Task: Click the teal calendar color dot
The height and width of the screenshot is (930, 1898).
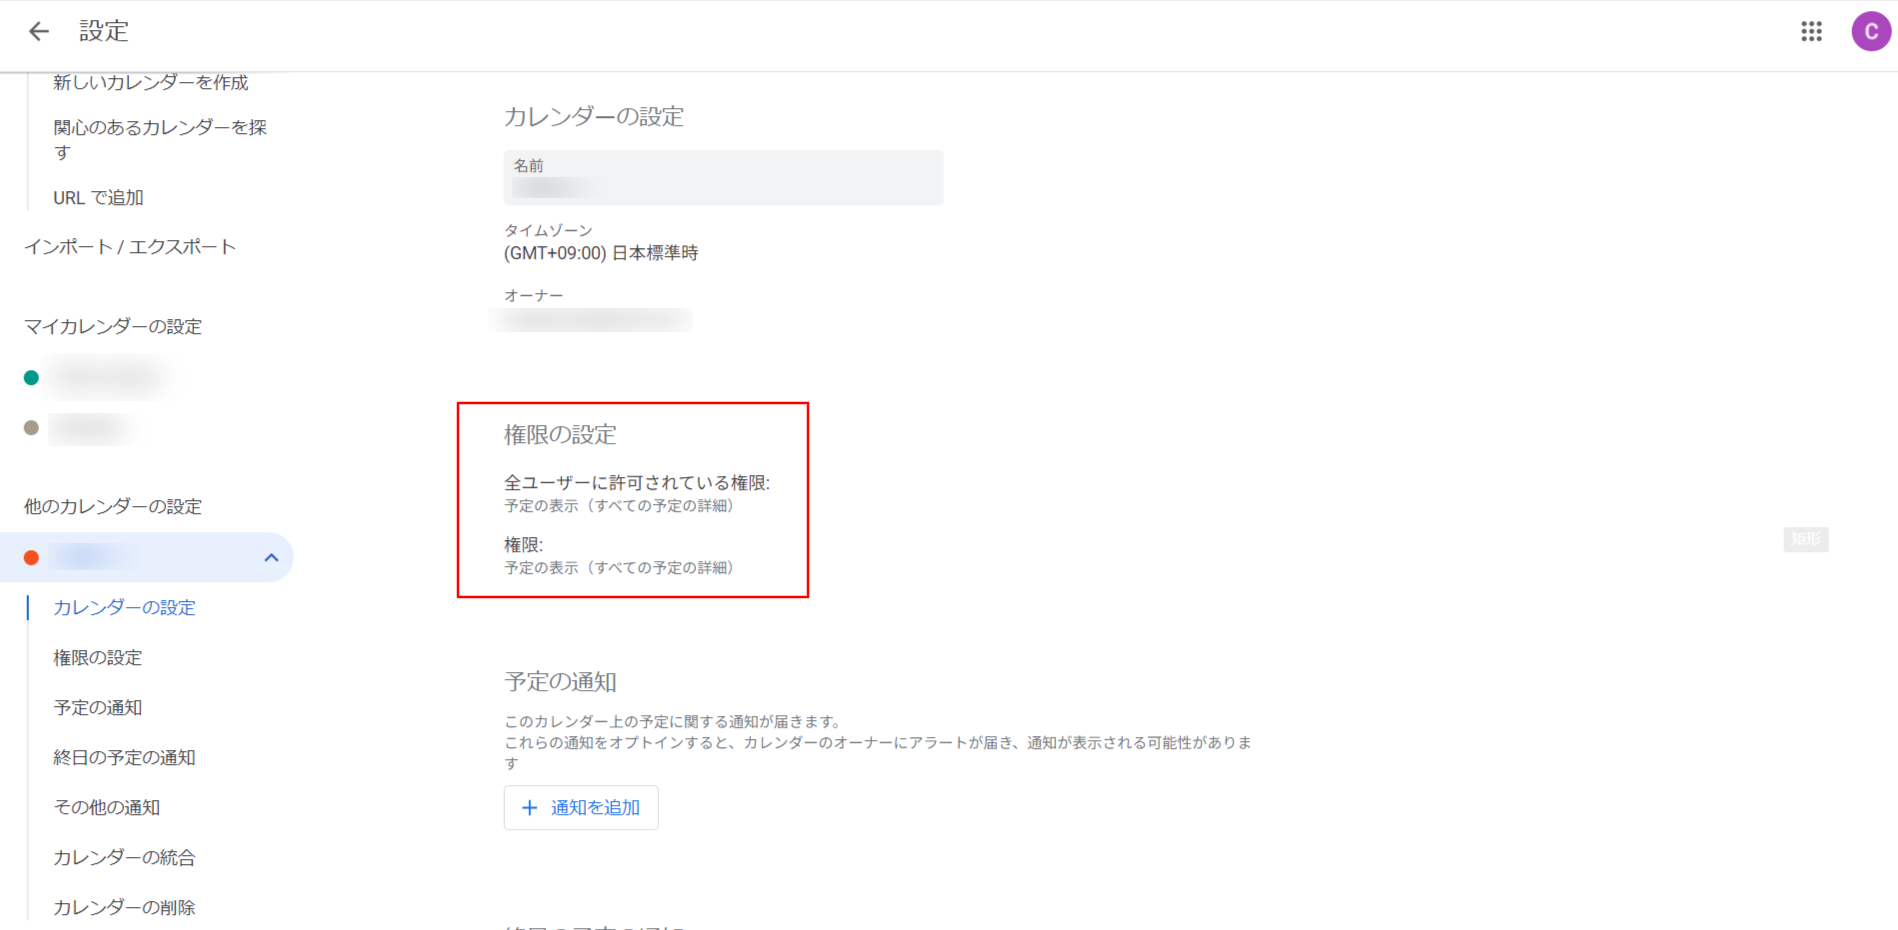Action: [31, 378]
